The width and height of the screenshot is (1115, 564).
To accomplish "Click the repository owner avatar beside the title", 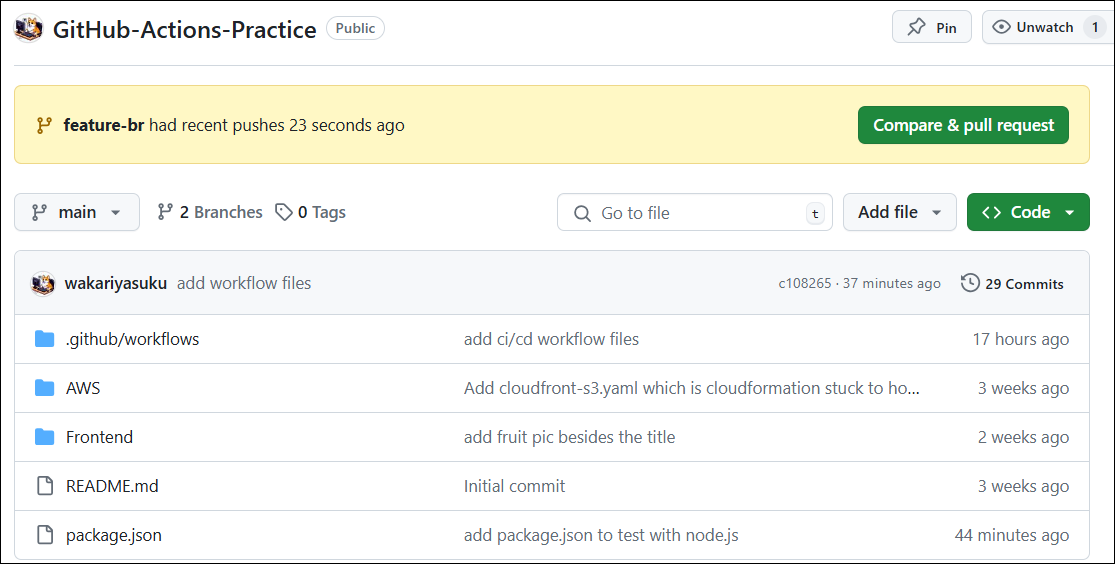I will [28, 29].
